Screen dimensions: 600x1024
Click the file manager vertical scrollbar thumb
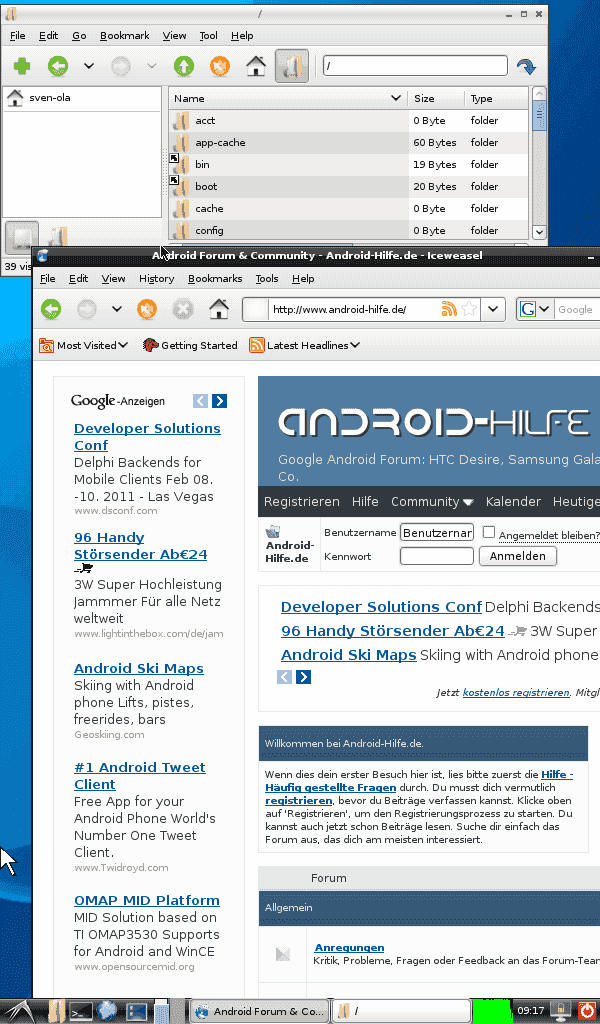(x=539, y=118)
